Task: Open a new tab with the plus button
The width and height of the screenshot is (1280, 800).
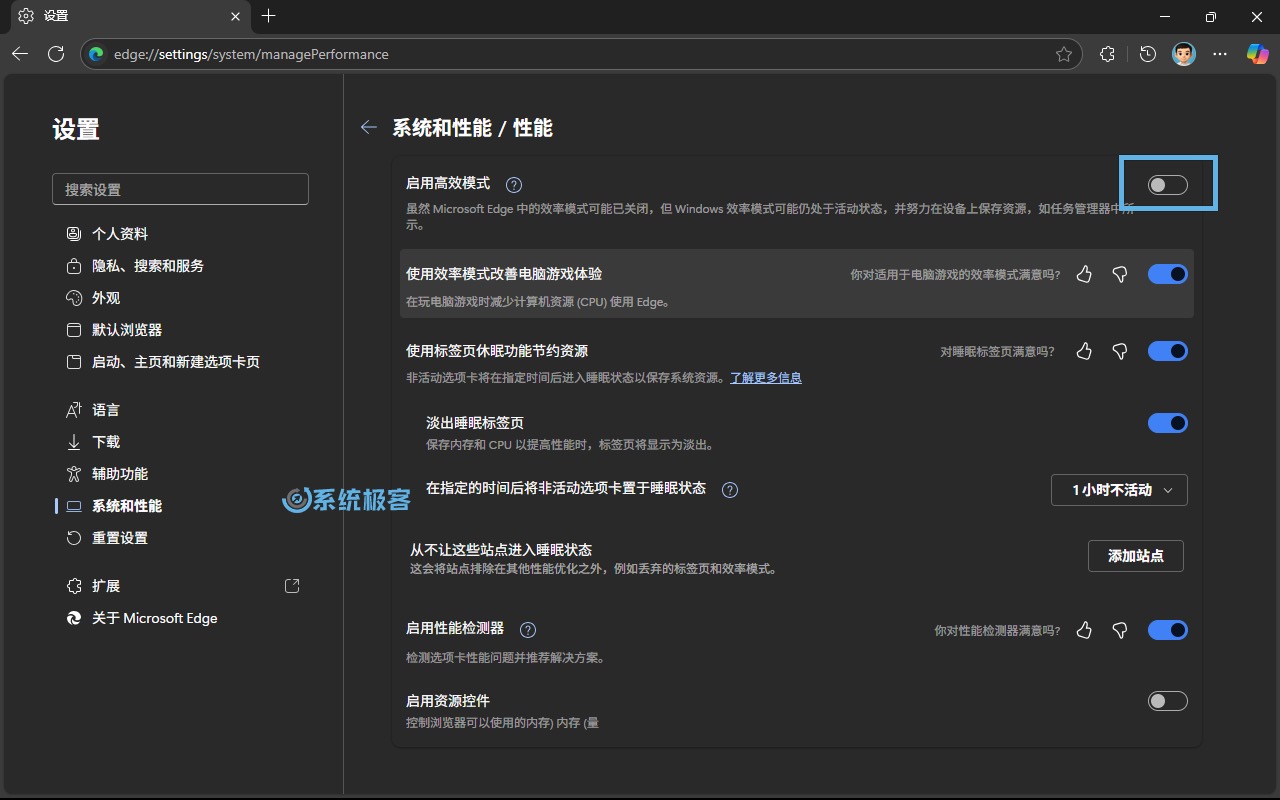Action: click(268, 16)
